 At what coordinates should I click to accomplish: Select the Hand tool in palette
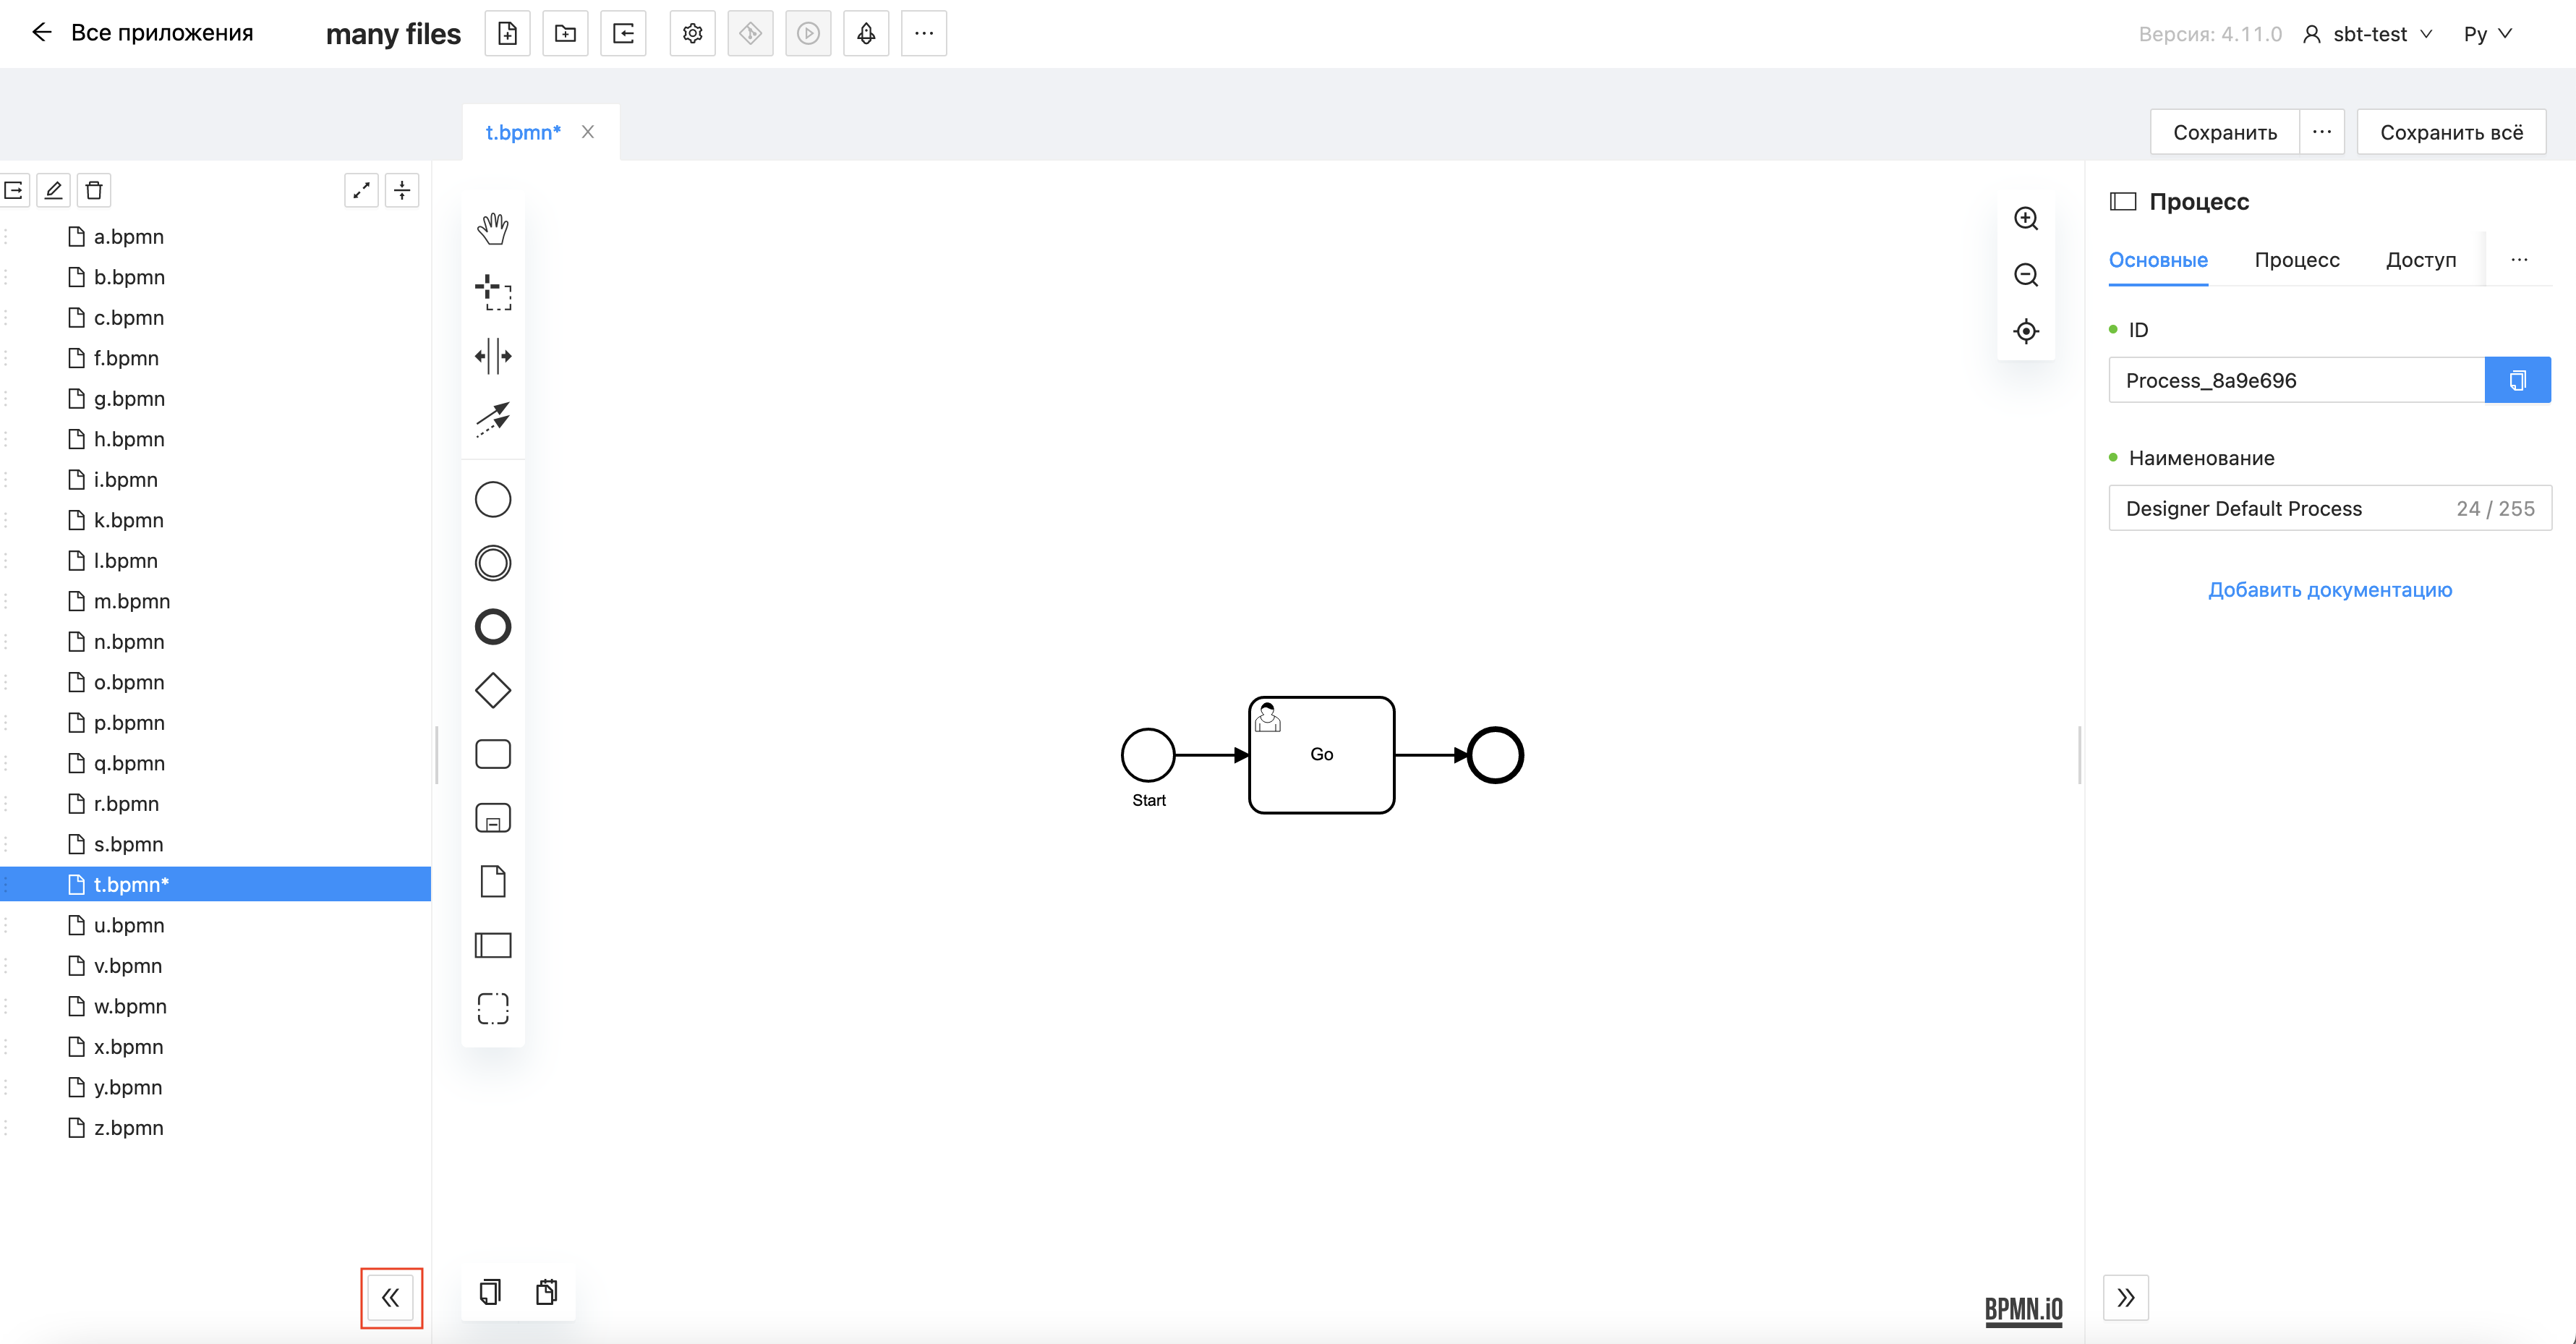pyautogui.click(x=492, y=228)
